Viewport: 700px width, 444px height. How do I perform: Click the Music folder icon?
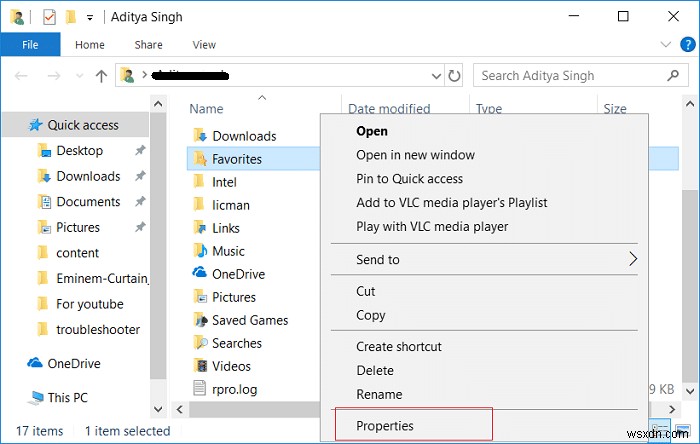199,251
